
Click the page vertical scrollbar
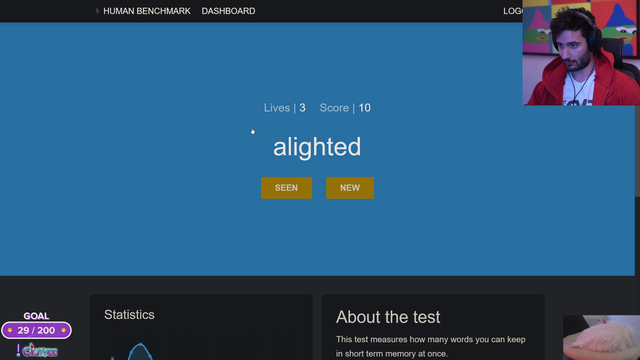pyautogui.click(x=637, y=151)
